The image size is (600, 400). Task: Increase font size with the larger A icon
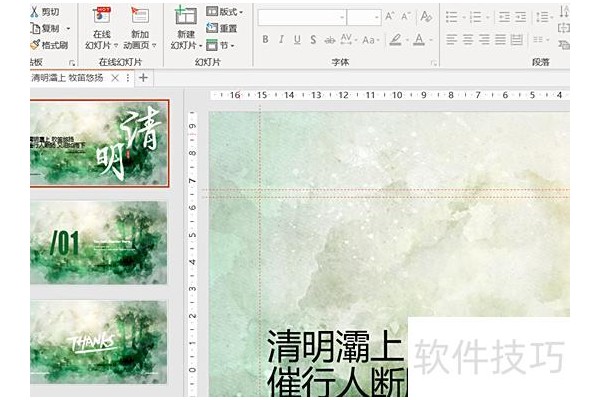[x=390, y=16]
